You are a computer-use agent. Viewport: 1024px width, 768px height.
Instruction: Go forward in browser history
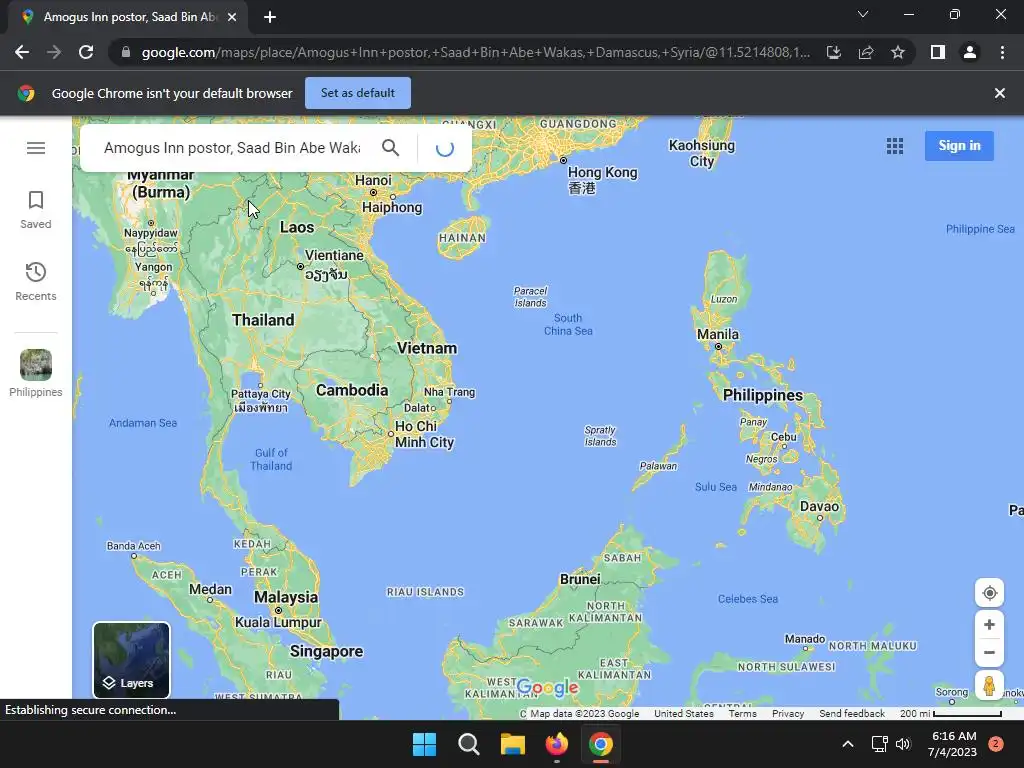tap(54, 52)
